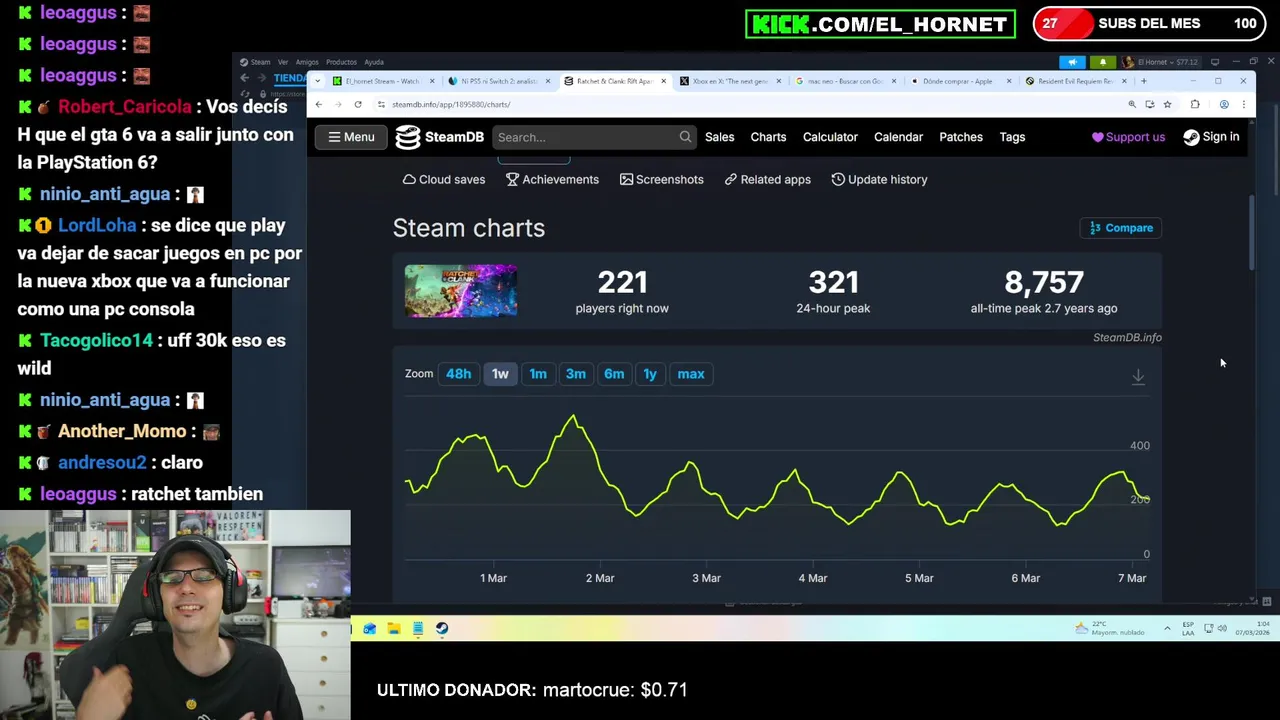The height and width of the screenshot is (720, 1280).
Task: Click the Support us link
Action: click(x=1128, y=137)
